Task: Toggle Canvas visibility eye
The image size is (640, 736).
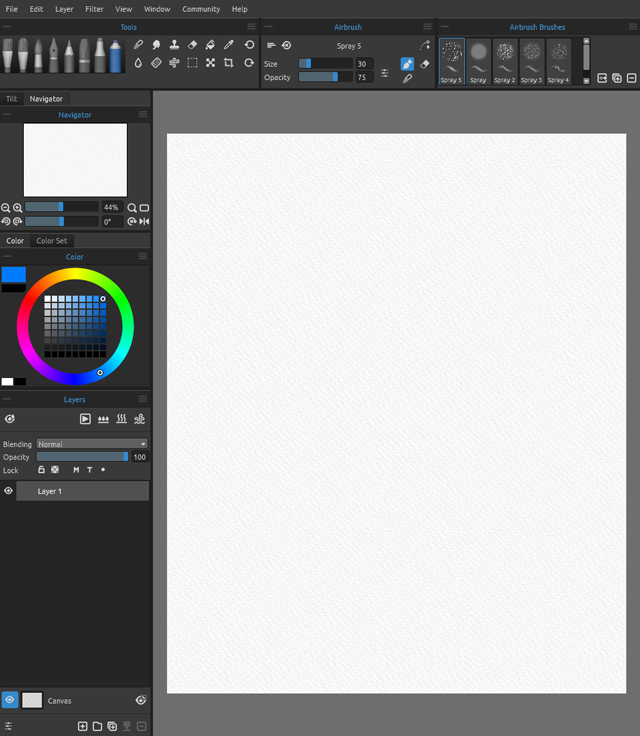Action: coord(9,700)
